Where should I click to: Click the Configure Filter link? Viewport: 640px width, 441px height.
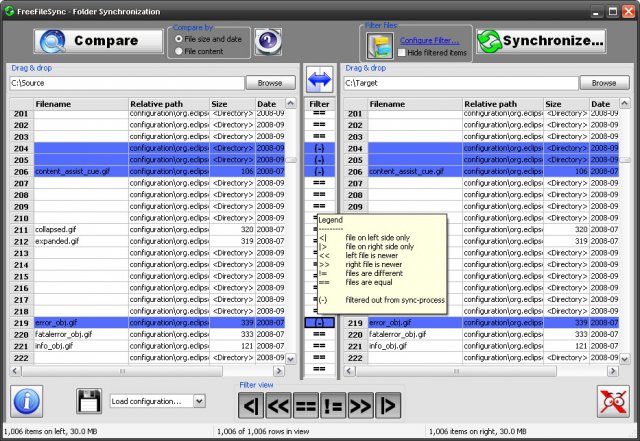(429, 40)
